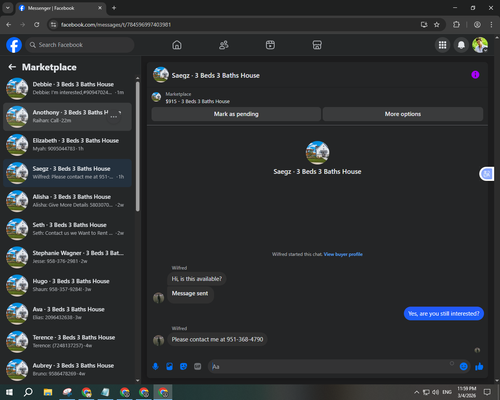Click the listing $915 - 3 Beds 3 Baths House
The width and height of the screenshot is (500, 400).
coord(198,101)
